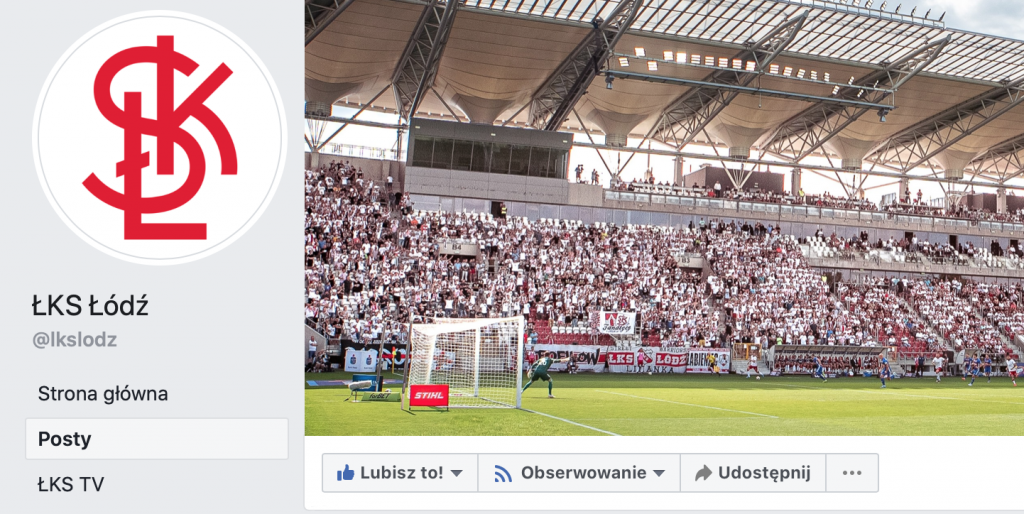The height and width of the screenshot is (514, 1024).
Task: Toggle the Lubisz to! like button label
Action: point(402,473)
